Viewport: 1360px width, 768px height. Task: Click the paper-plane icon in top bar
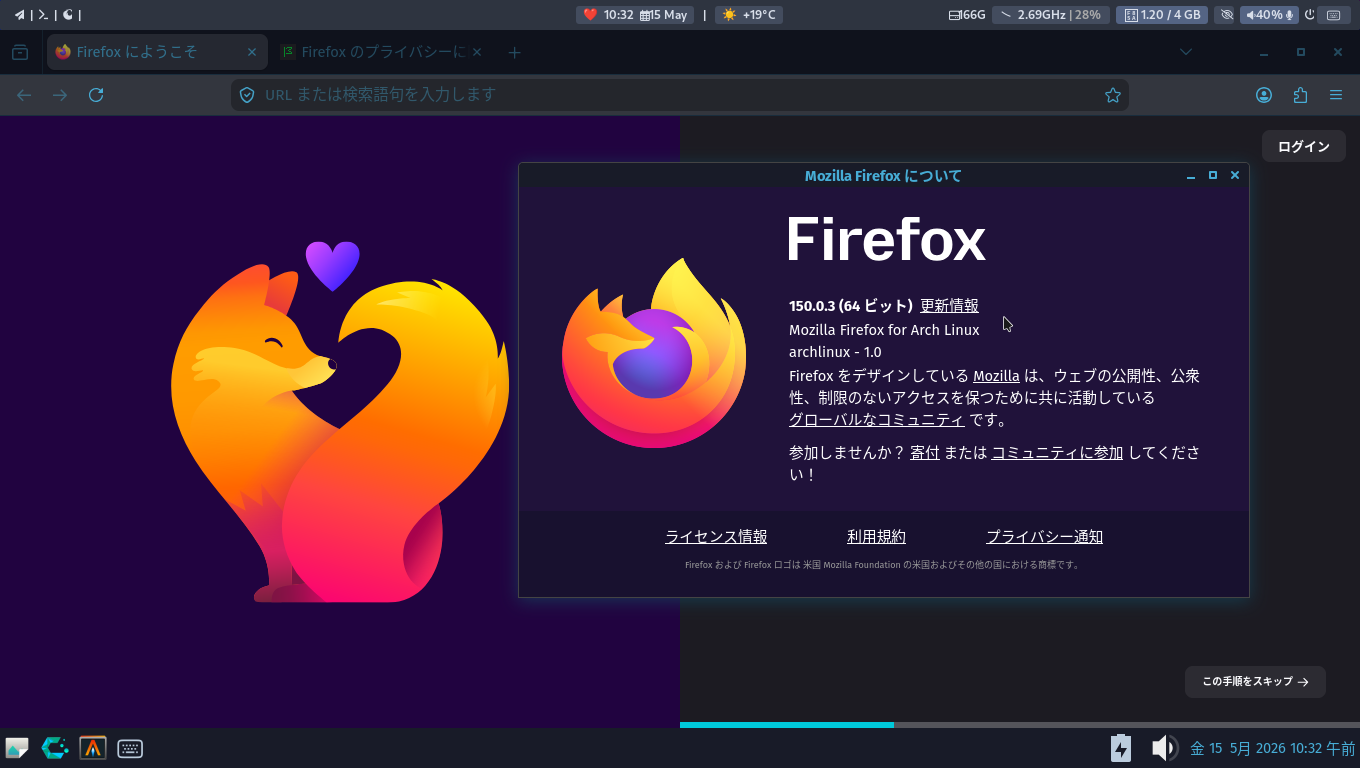point(19,15)
